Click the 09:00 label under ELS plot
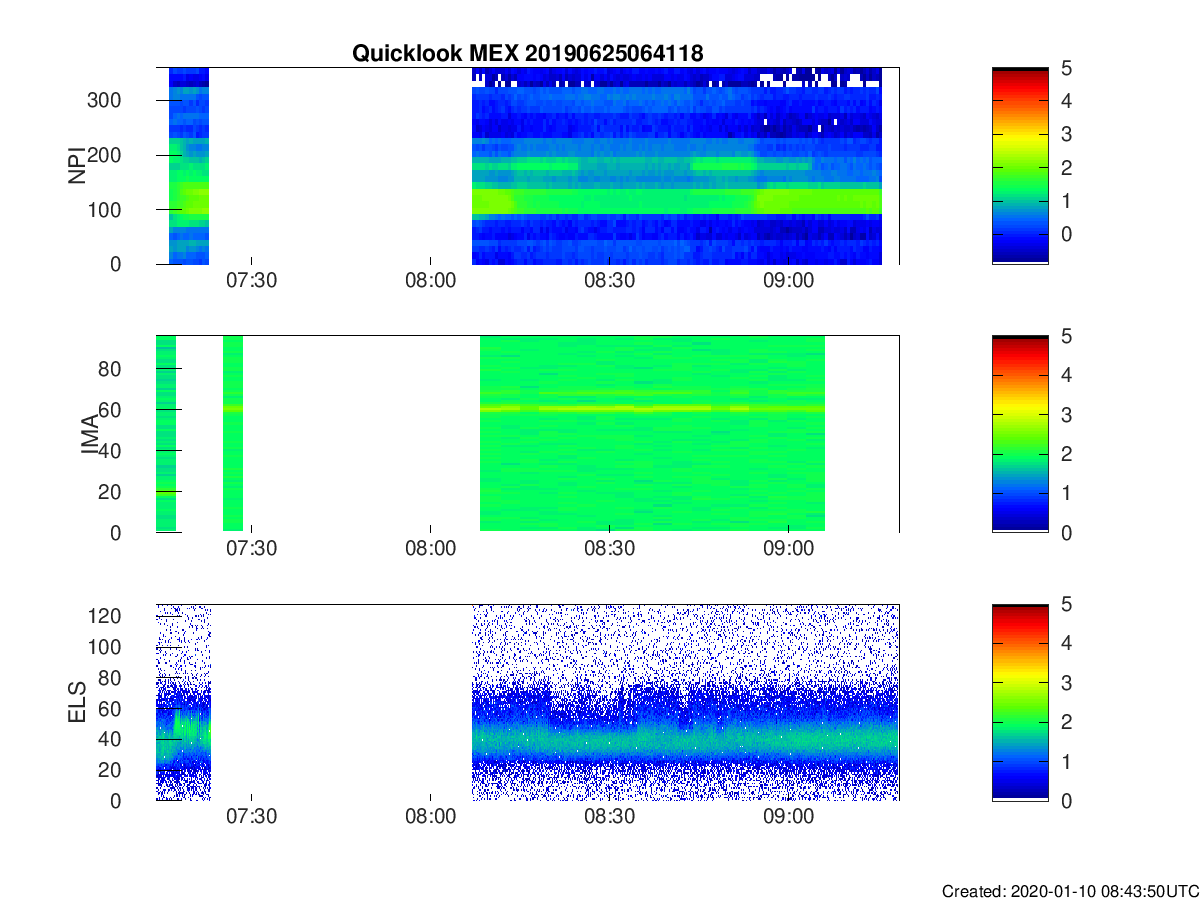This screenshot has width=1200, height=900. [789, 817]
